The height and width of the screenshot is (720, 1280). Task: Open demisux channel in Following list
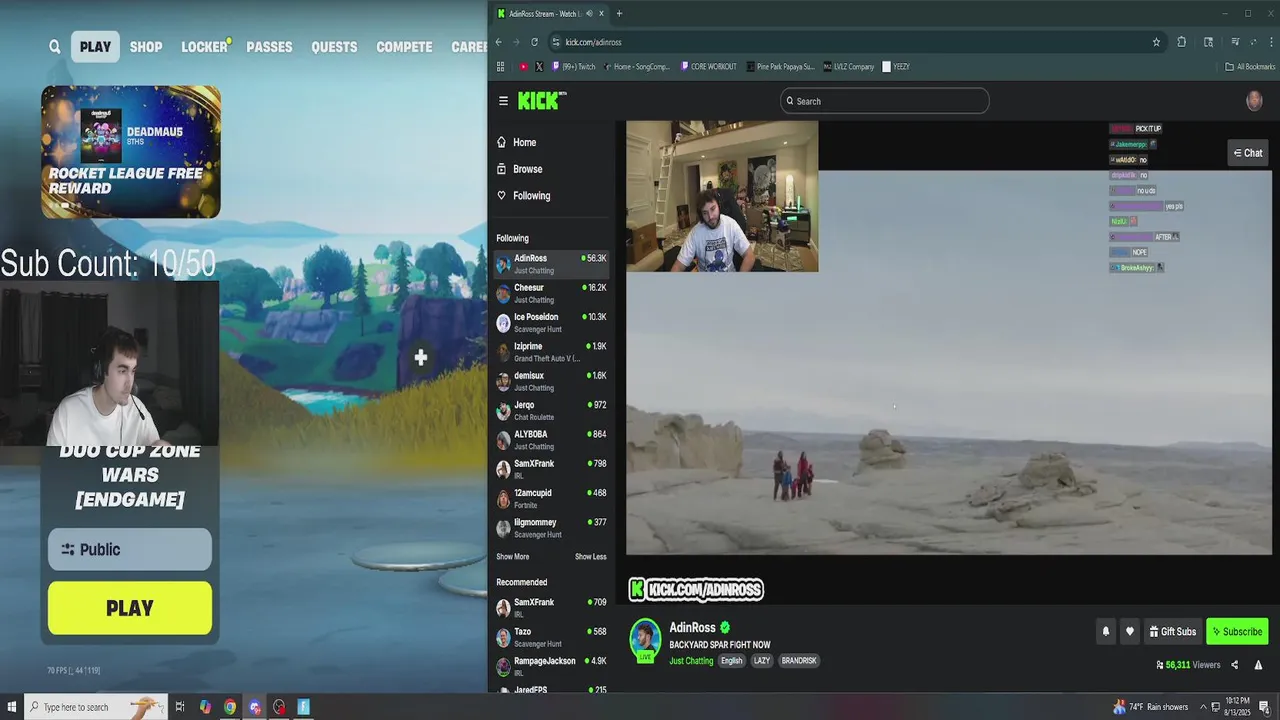click(552, 381)
